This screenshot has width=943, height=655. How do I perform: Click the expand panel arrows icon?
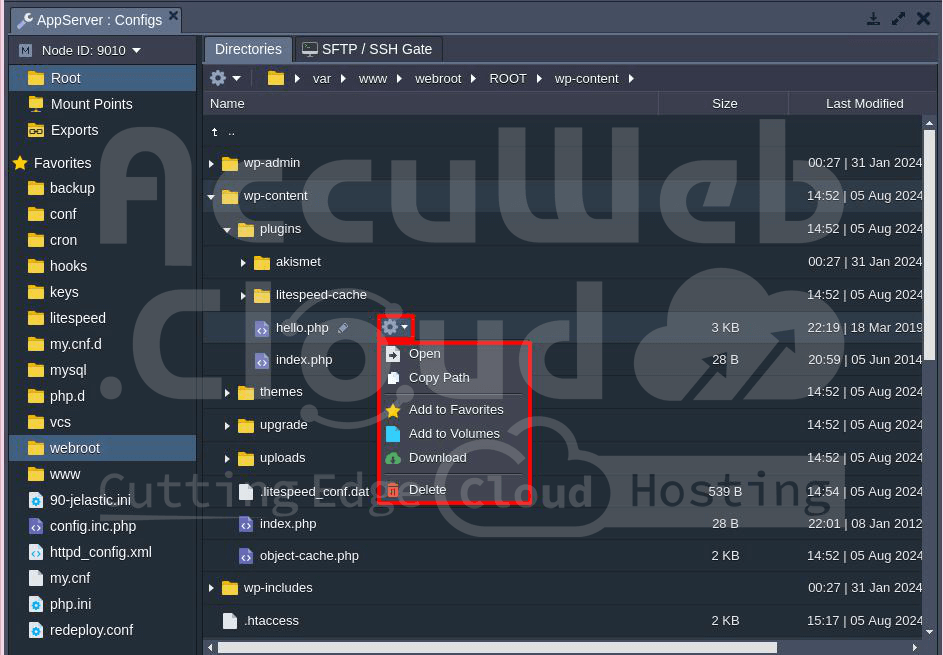click(898, 19)
